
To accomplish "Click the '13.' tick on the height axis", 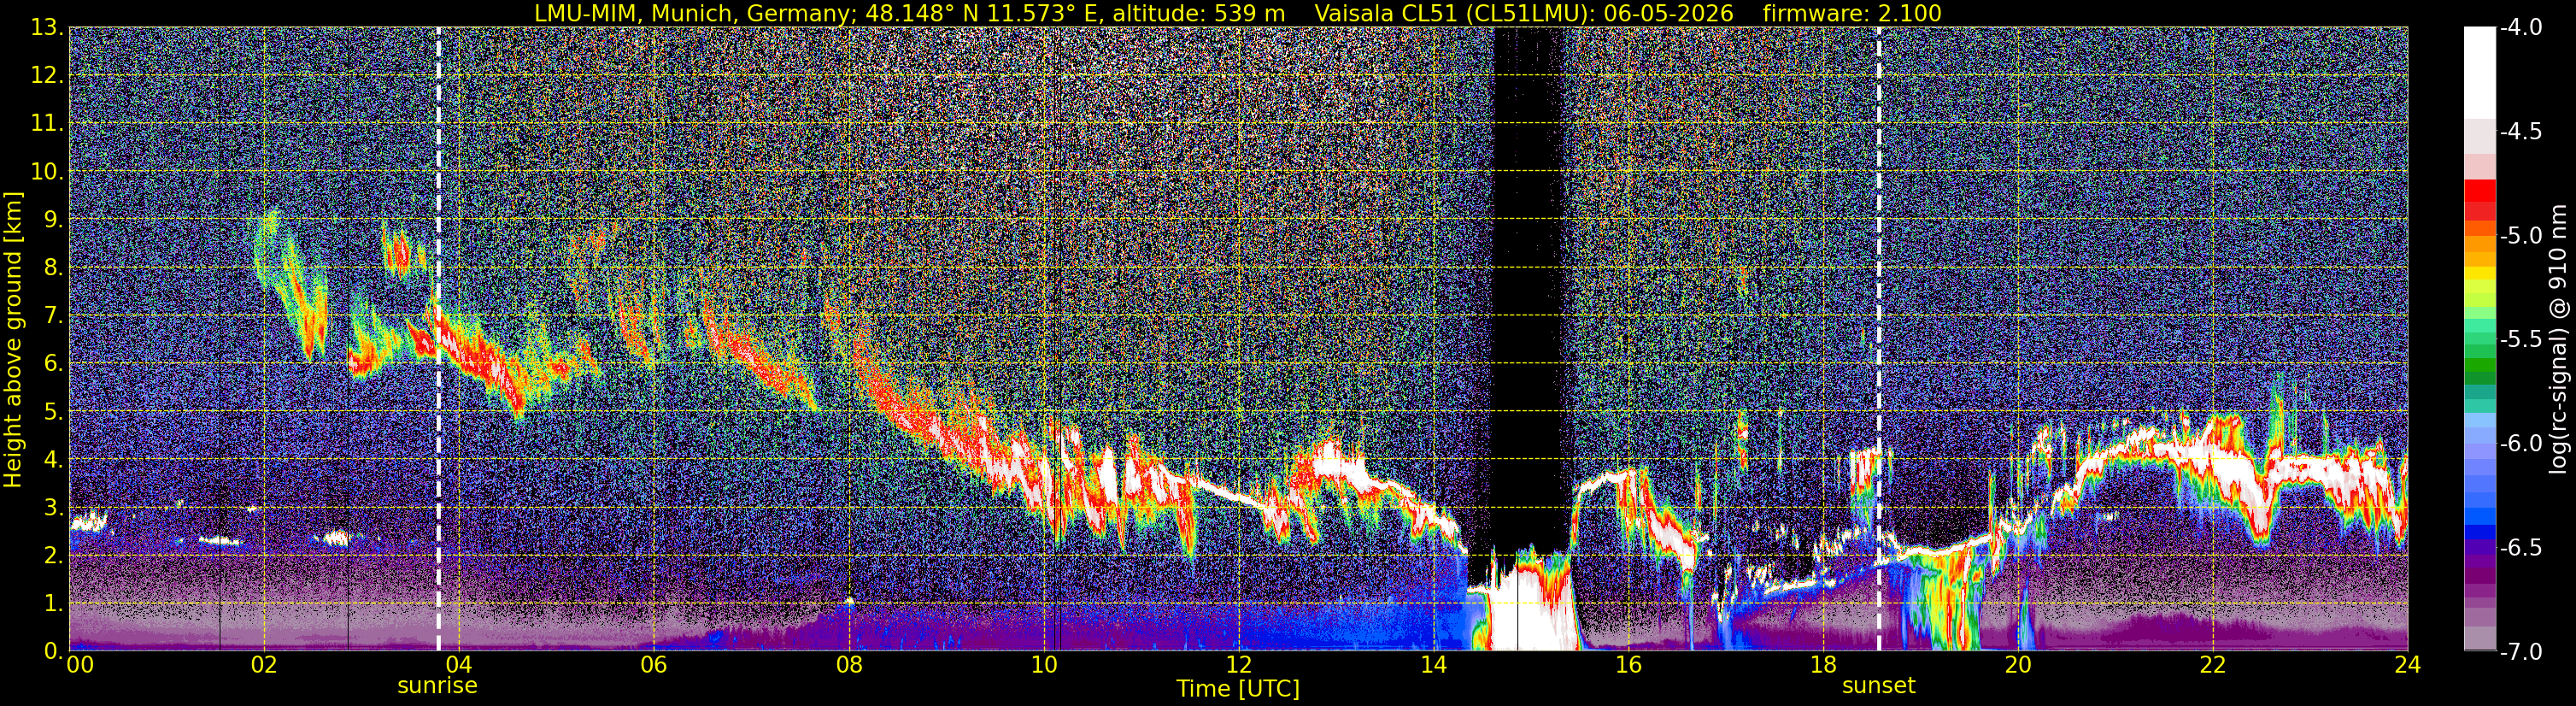I will pyautogui.click(x=48, y=28).
